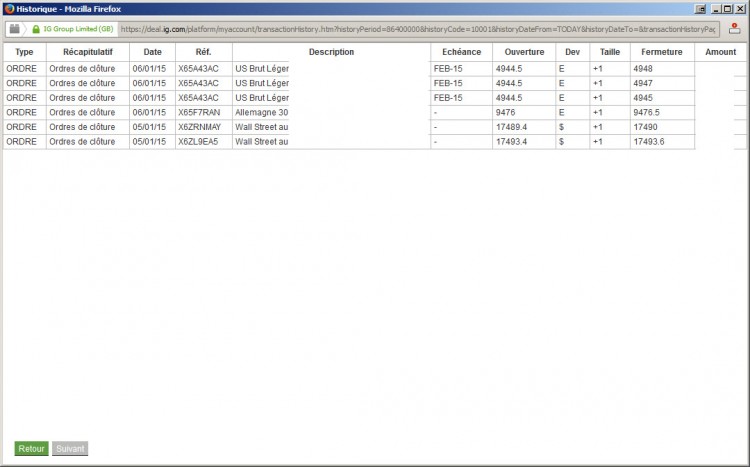Click the green Retour button
This screenshot has width=750, height=467.
click(32, 448)
